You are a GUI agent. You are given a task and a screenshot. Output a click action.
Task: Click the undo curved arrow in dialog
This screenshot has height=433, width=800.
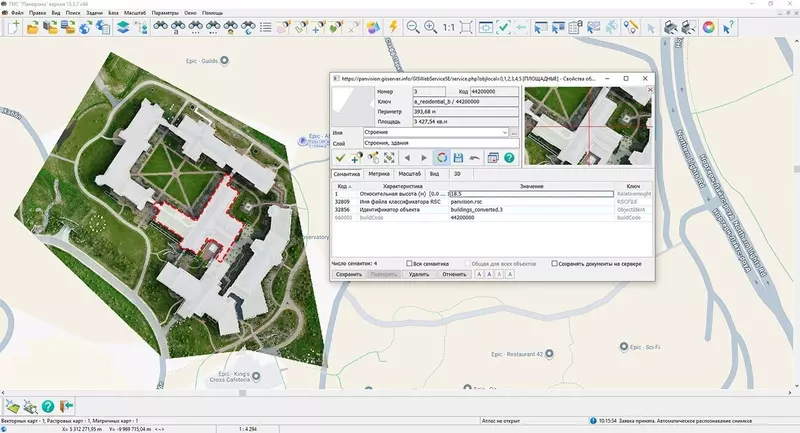point(474,158)
